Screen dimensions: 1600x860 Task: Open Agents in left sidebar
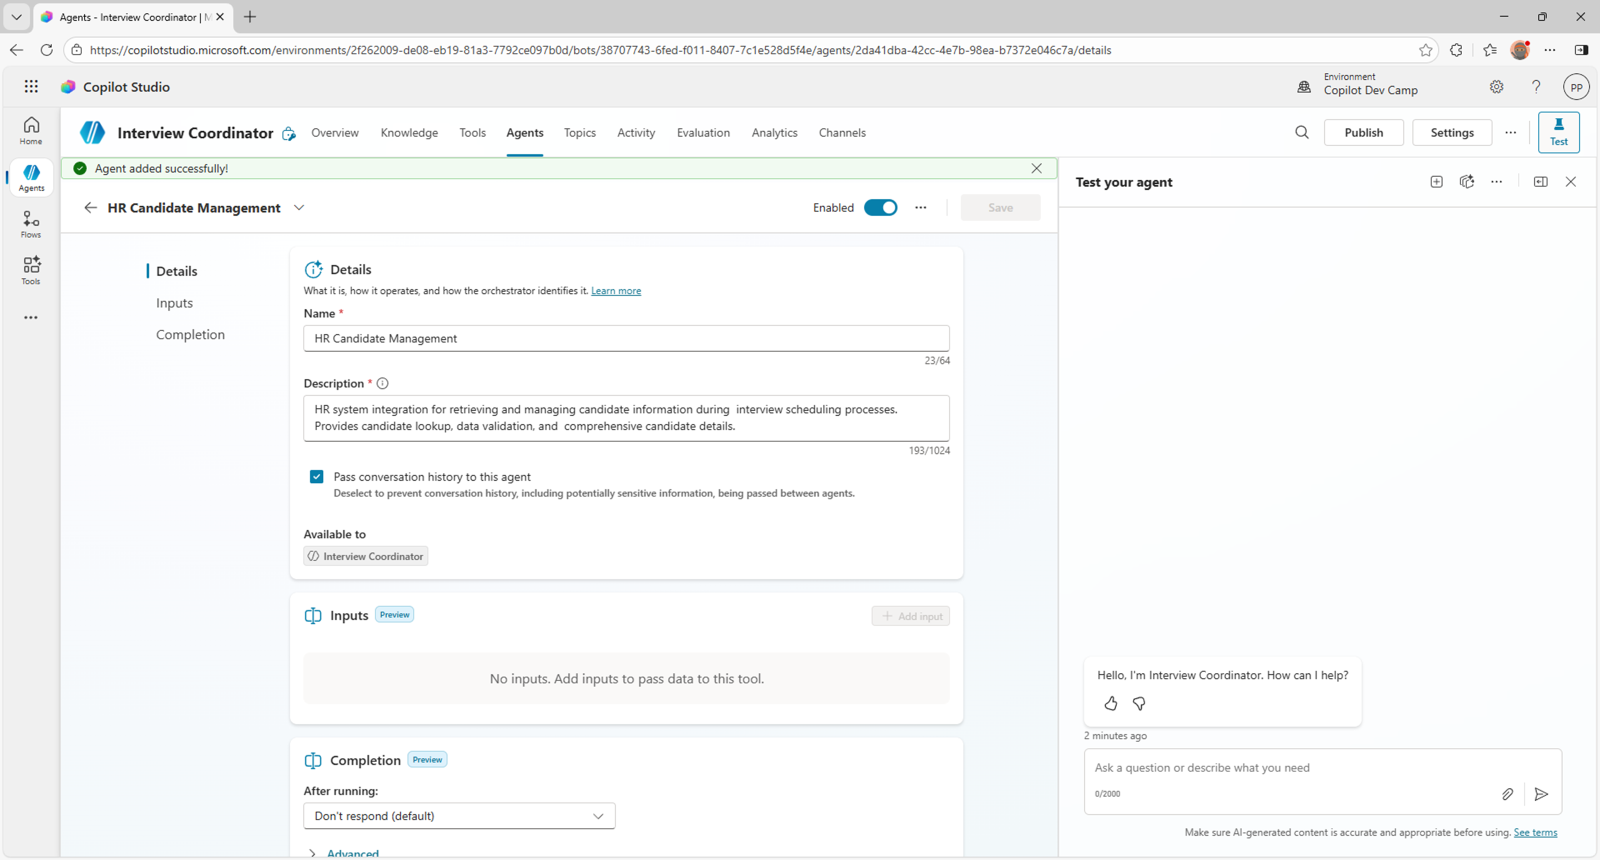click(31, 177)
